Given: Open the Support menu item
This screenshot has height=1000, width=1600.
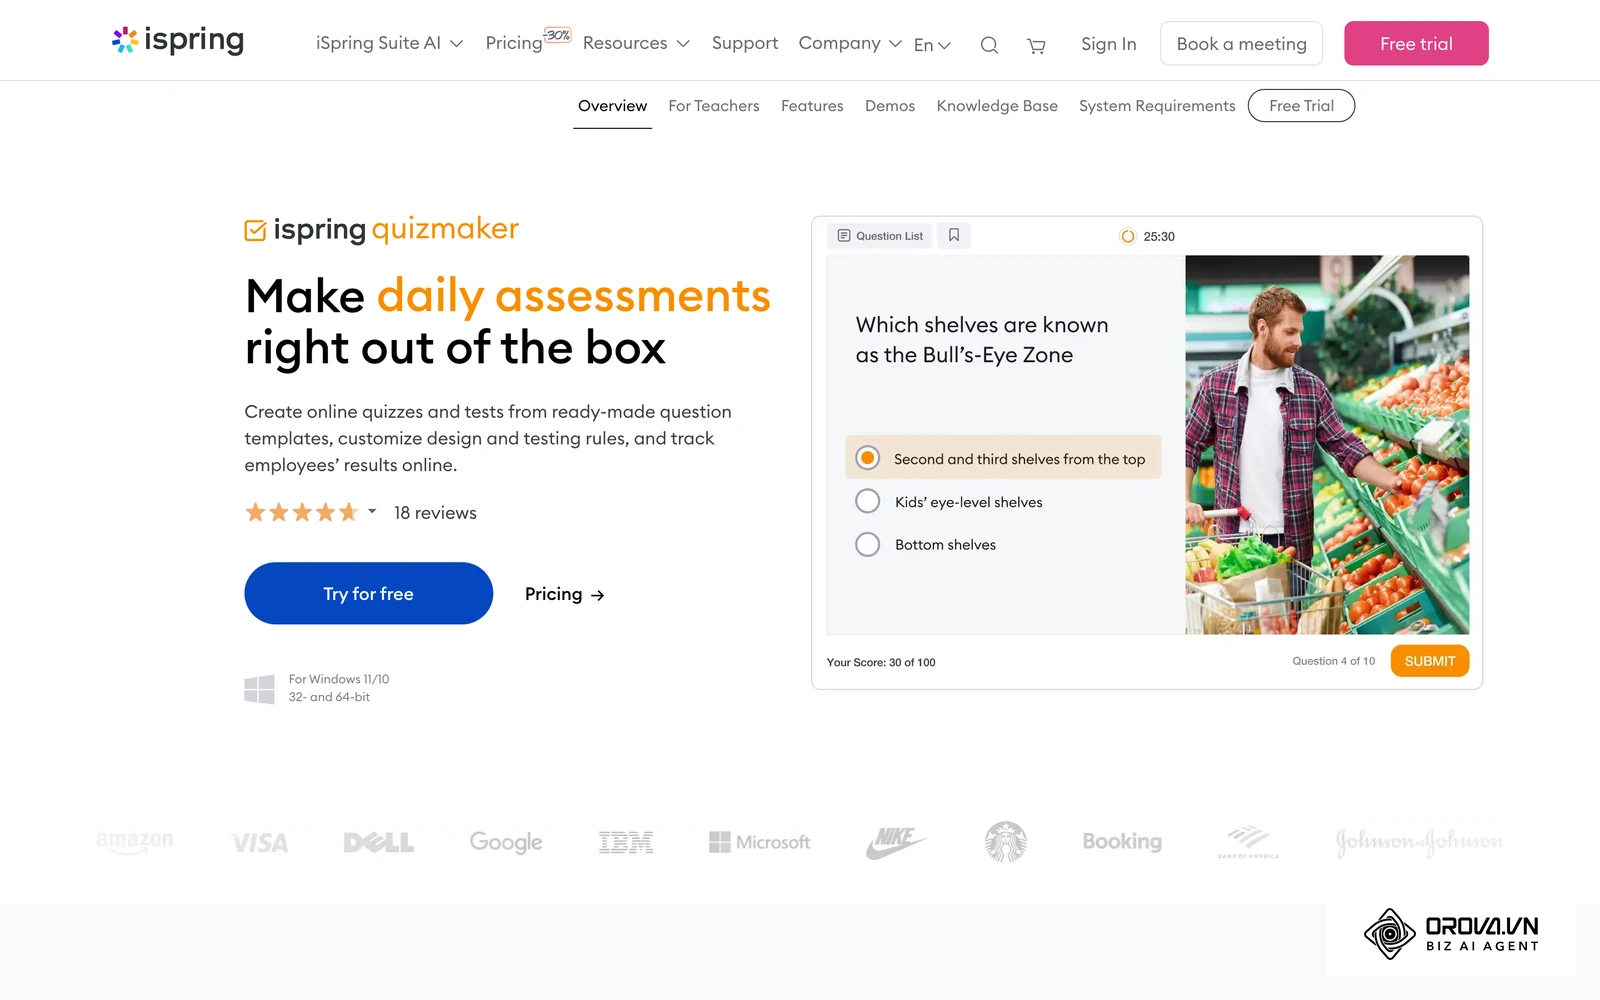Looking at the screenshot, I should (744, 43).
